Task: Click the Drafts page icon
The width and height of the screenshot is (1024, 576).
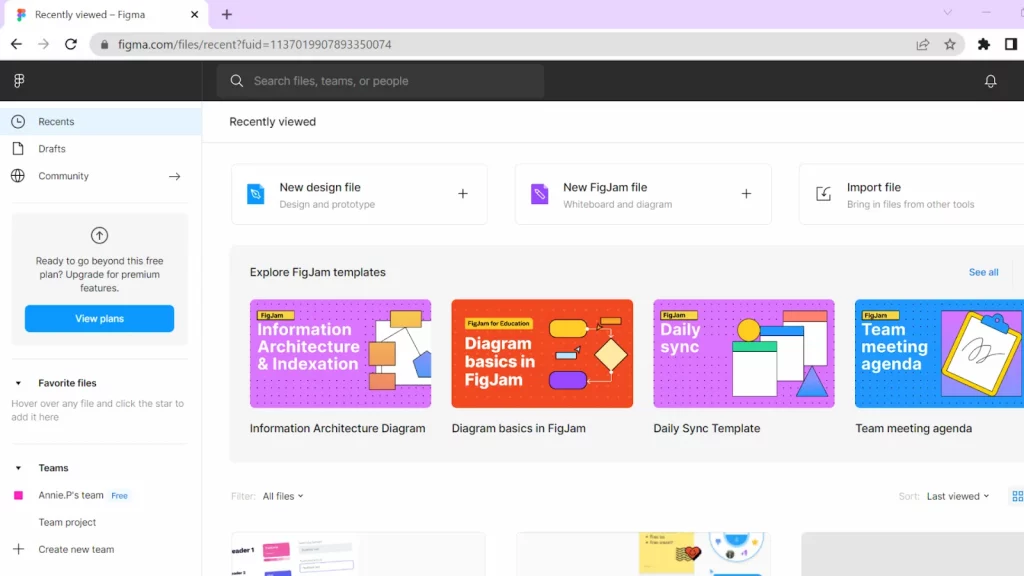Action: click(18, 148)
